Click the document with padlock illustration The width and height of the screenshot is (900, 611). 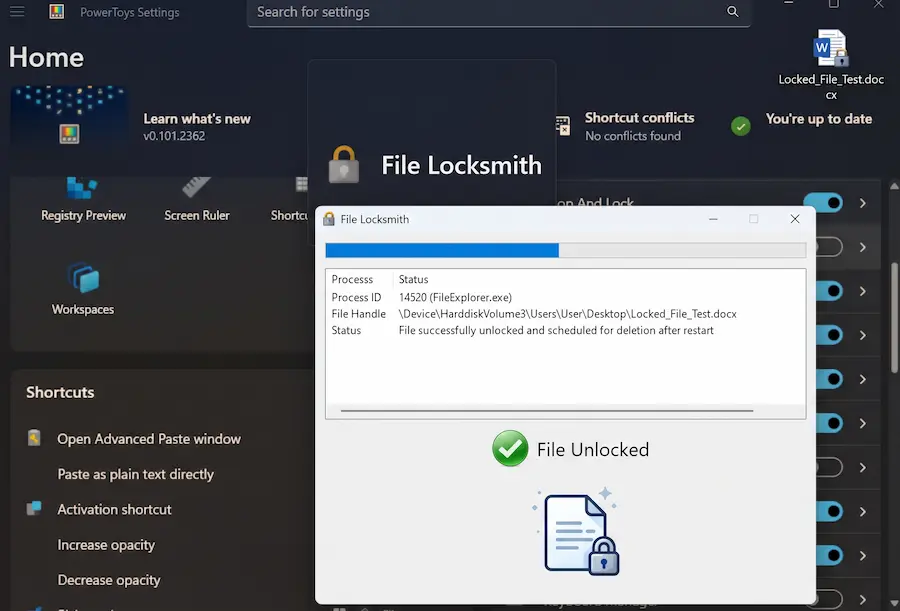[576, 532]
